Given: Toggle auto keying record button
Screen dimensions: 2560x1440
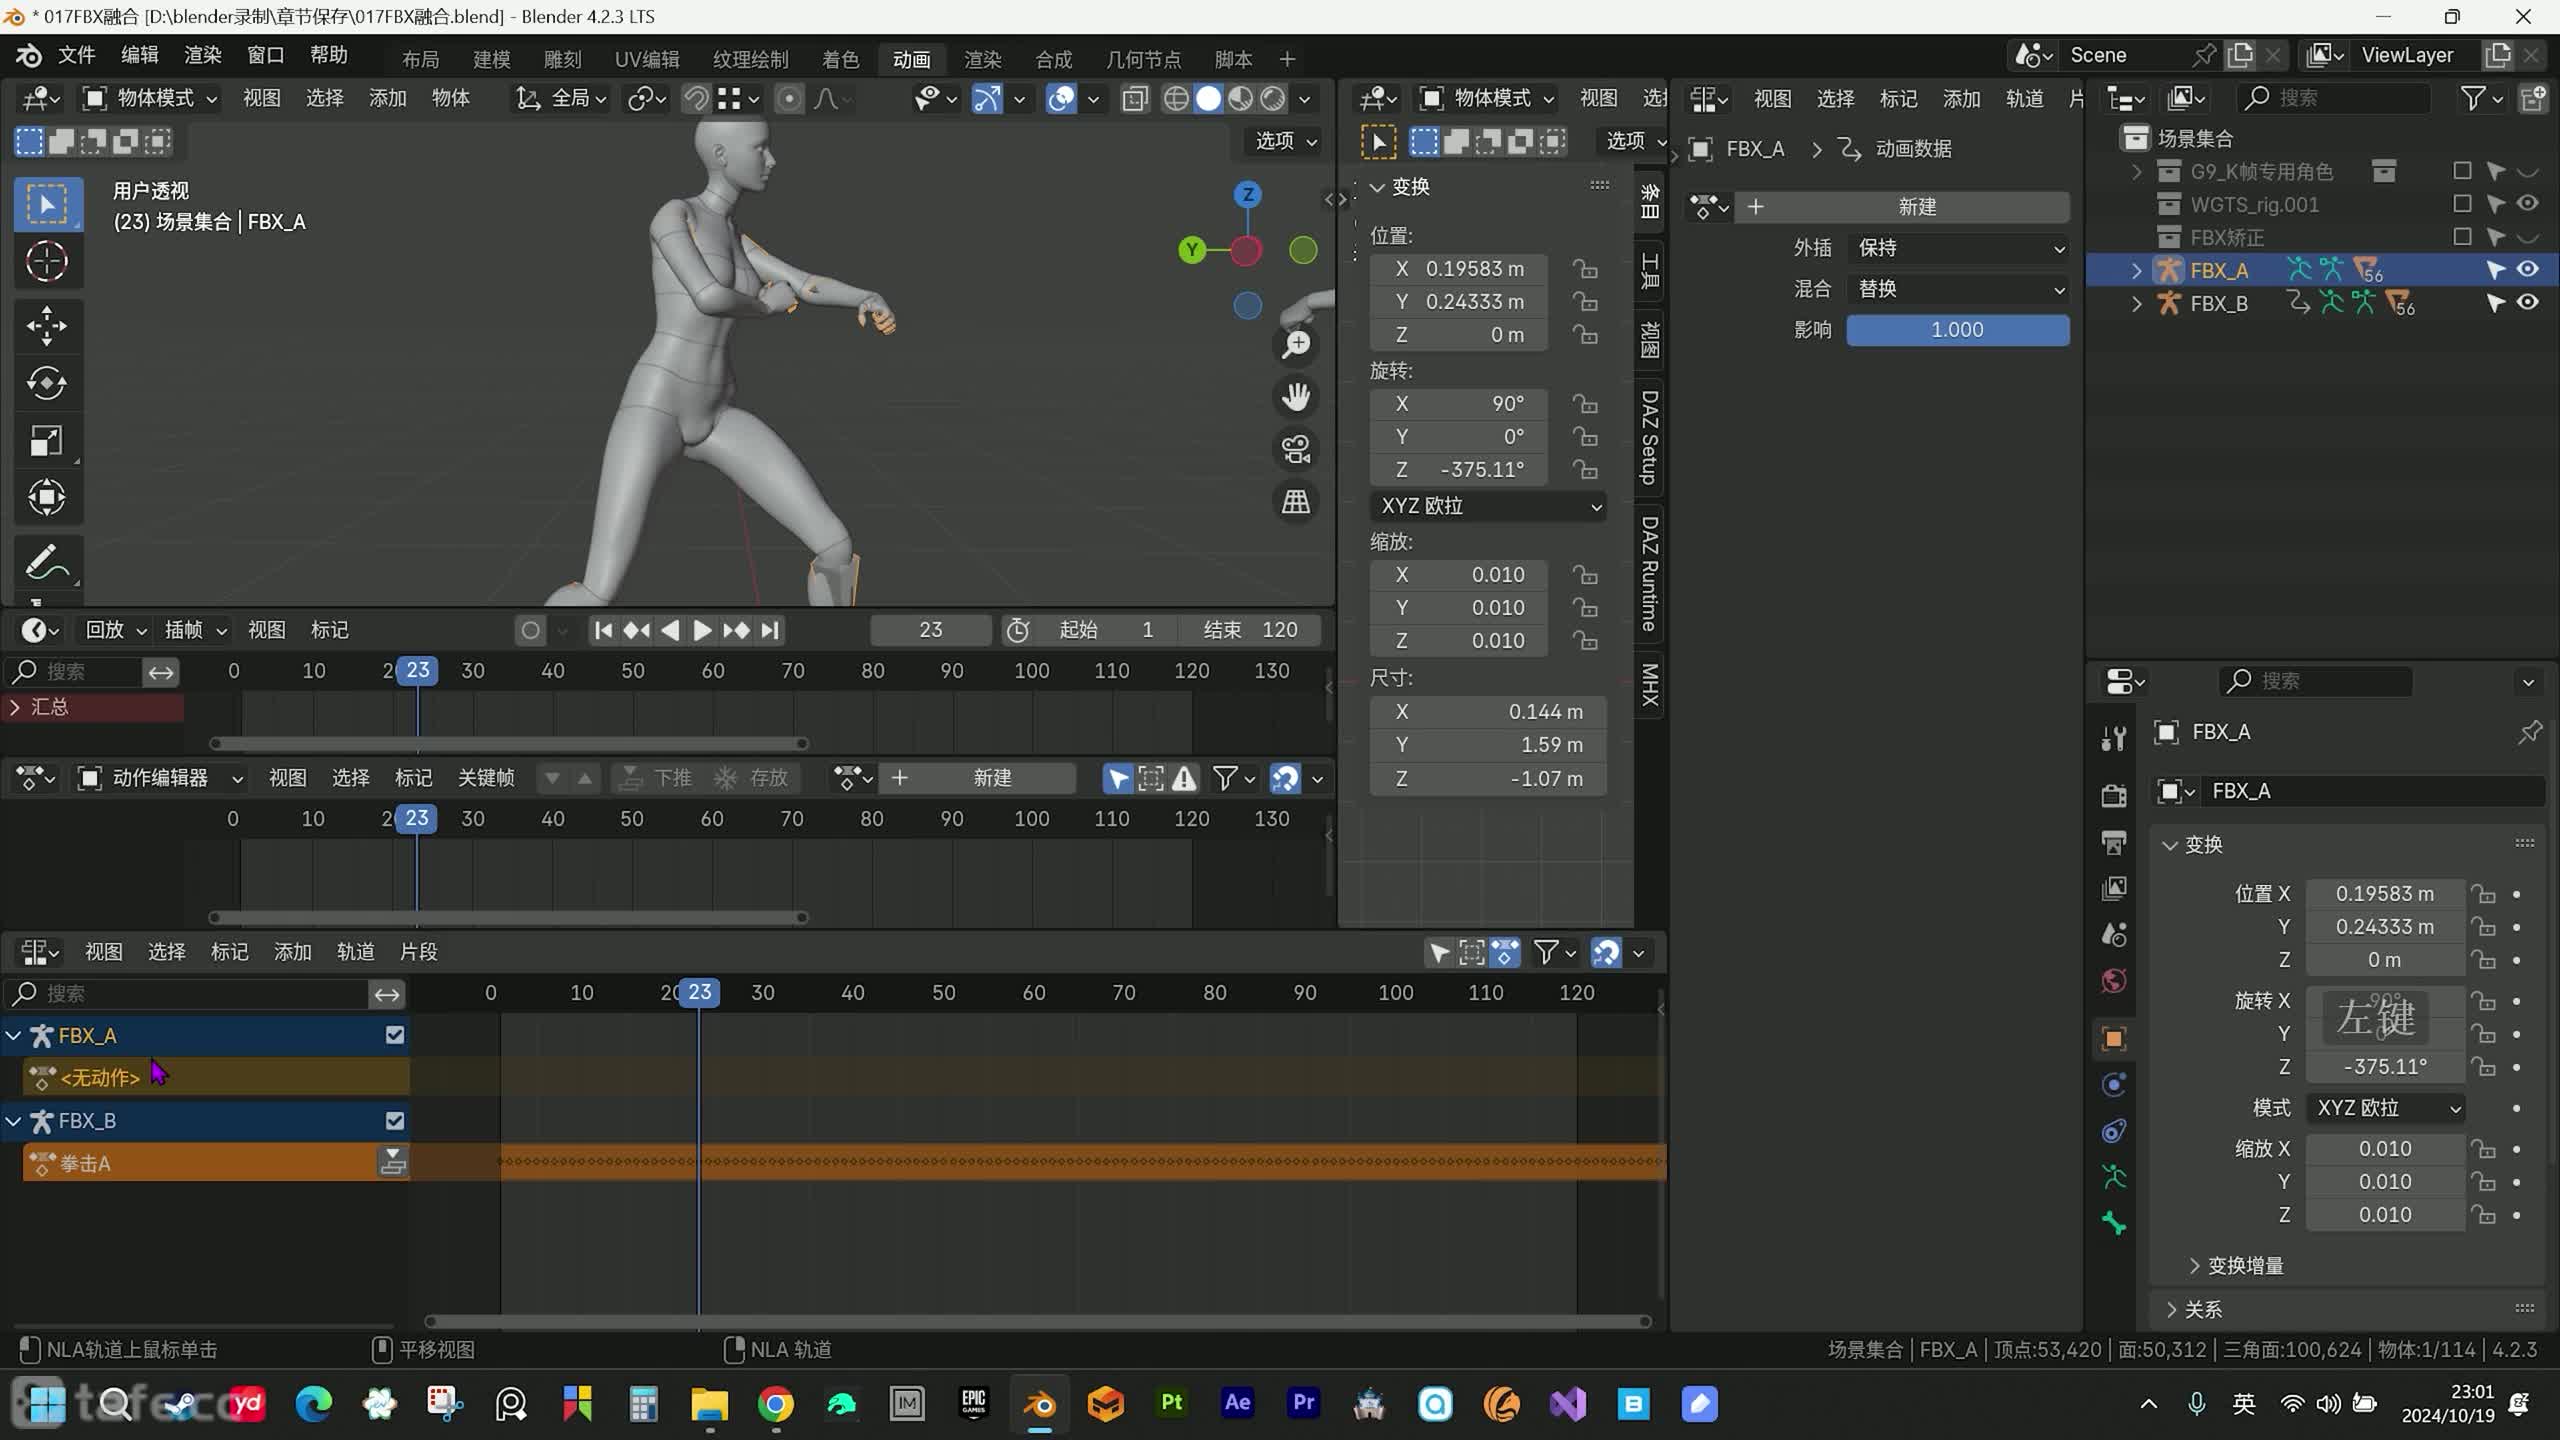Looking at the screenshot, I should (x=531, y=630).
